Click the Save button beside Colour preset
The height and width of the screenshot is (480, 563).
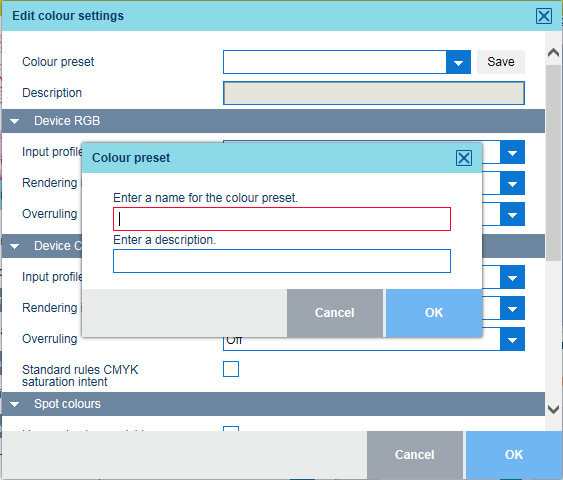[501, 62]
